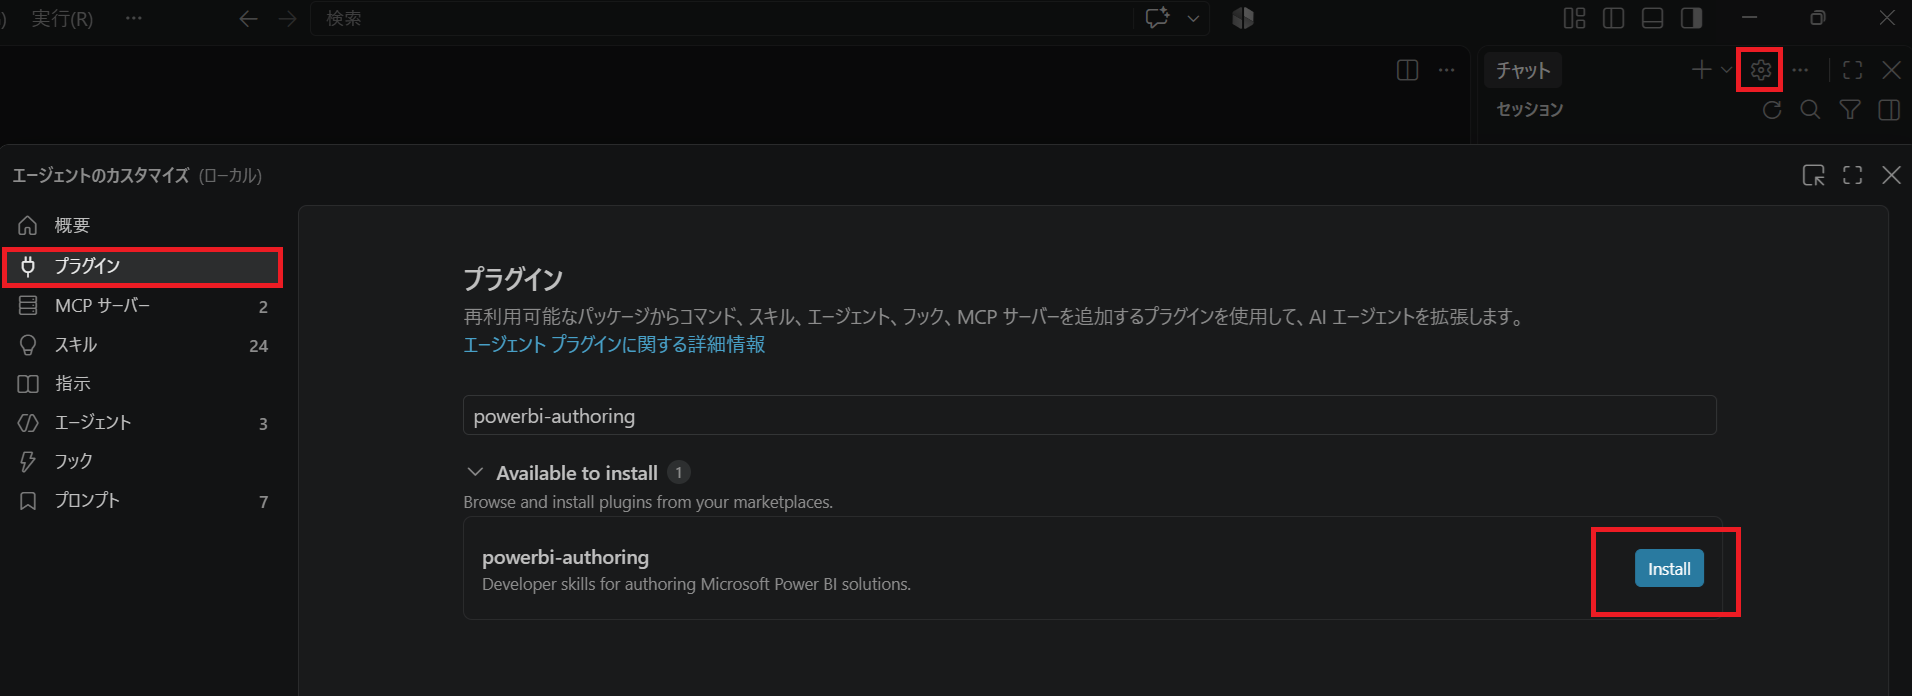1912x696 pixels.
Task: Install the powerbi-authoring plugin
Action: [1669, 569]
